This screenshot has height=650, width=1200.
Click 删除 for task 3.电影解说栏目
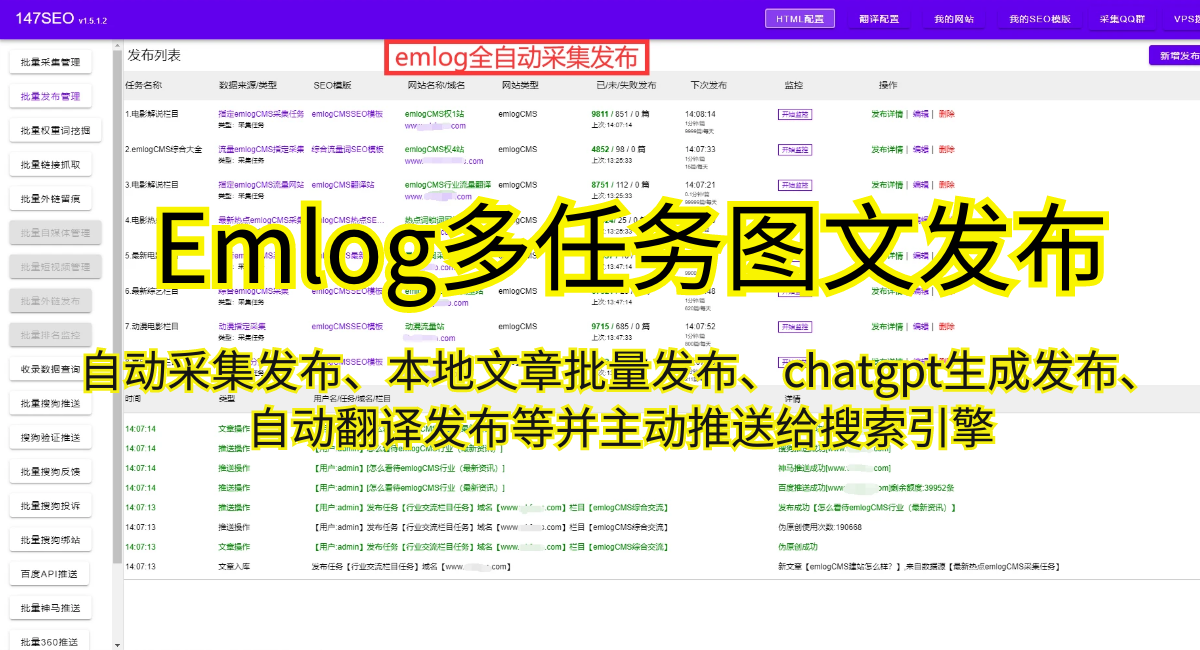pyautogui.click(x=946, y=185)
